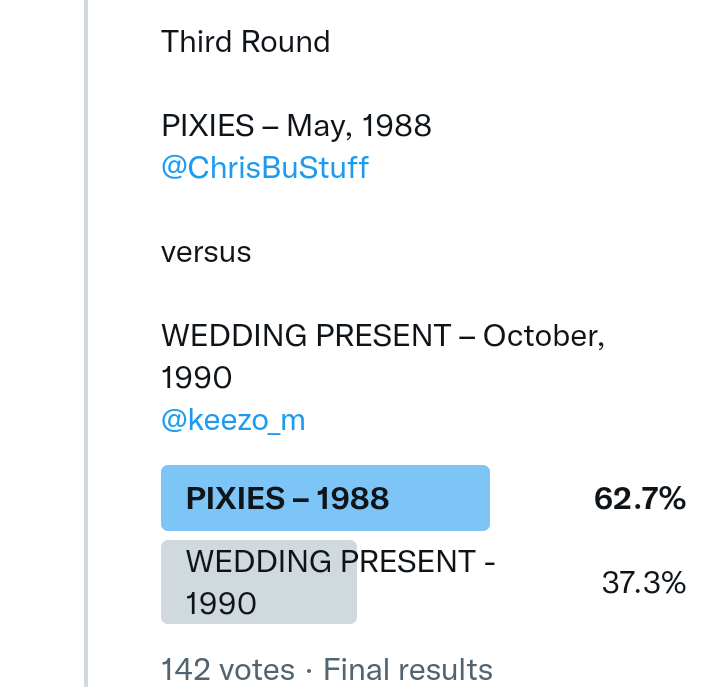
Task: Click the word versus in the tweet
Action: tap(206, 252)
